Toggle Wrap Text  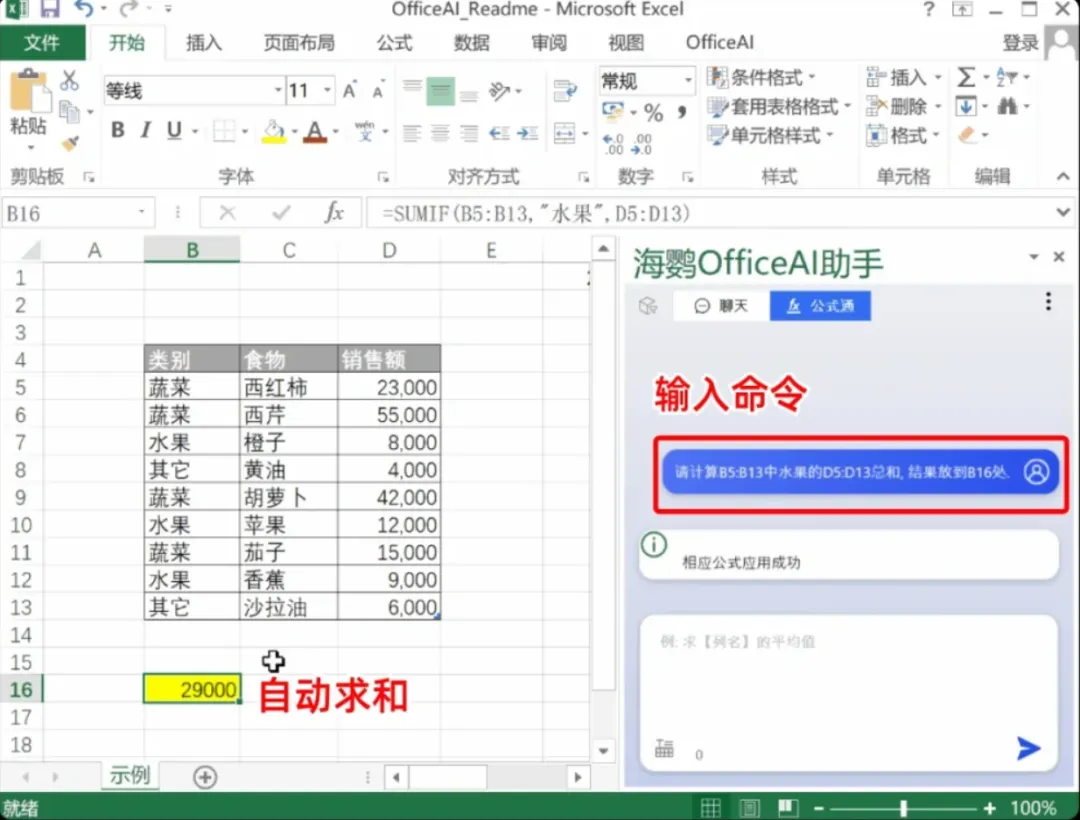[565, 90]
